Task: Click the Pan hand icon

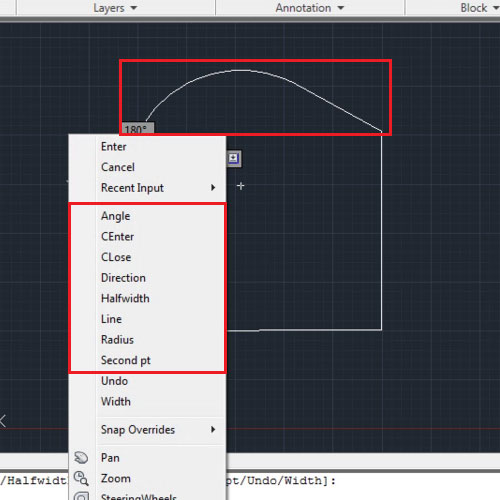Action: [81, 458]
